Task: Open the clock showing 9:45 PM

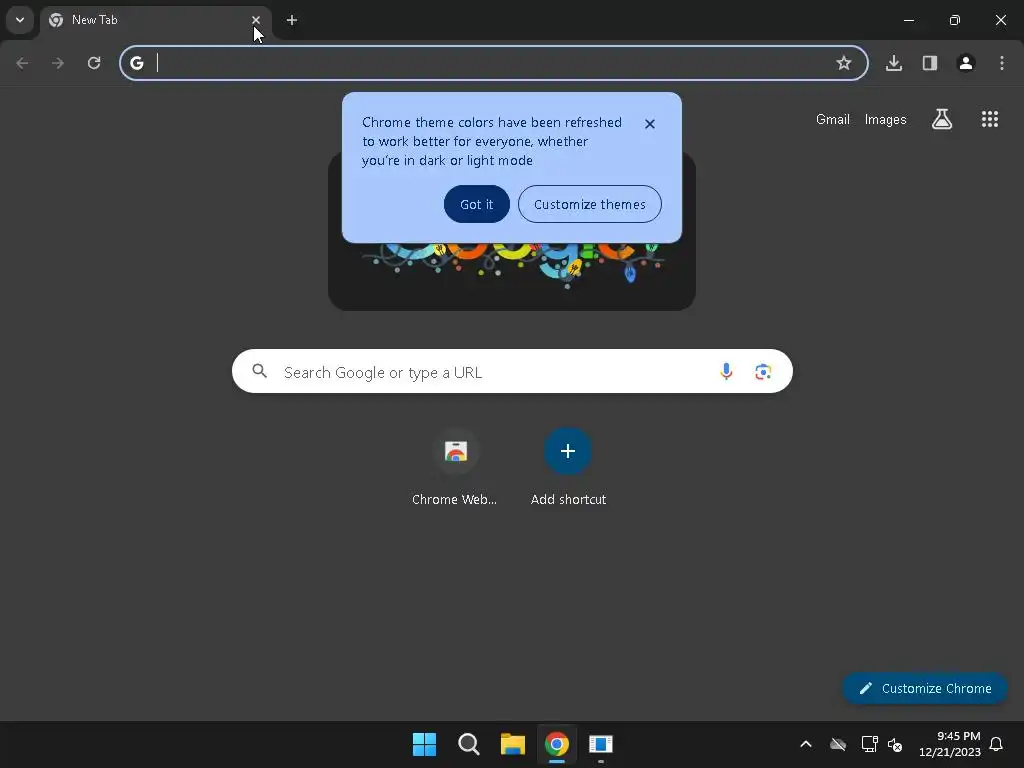Action: [950, 744]
